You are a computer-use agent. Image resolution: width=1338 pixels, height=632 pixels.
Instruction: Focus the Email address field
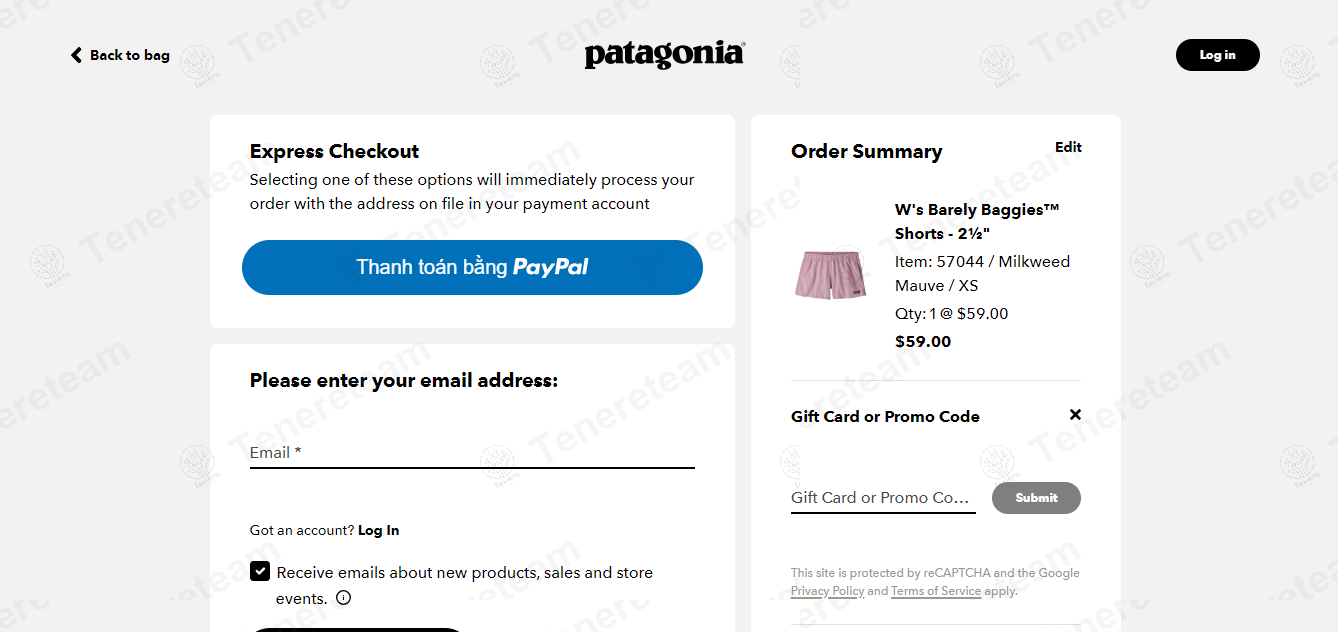tap(472, 453)
